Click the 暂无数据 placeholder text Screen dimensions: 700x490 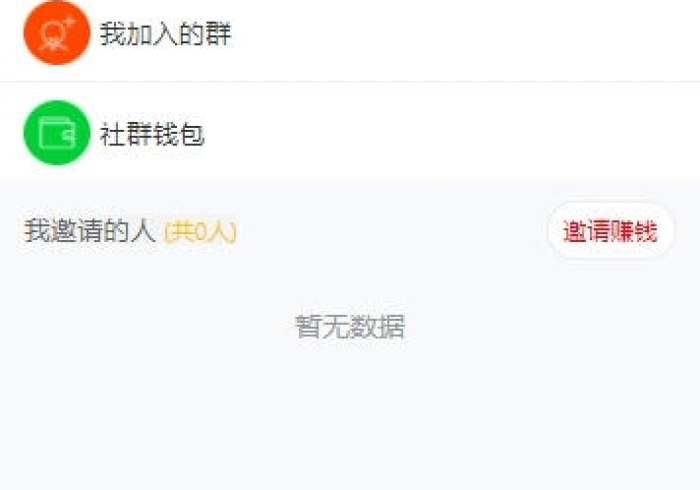pyautogui.click(x=350, y=327)
